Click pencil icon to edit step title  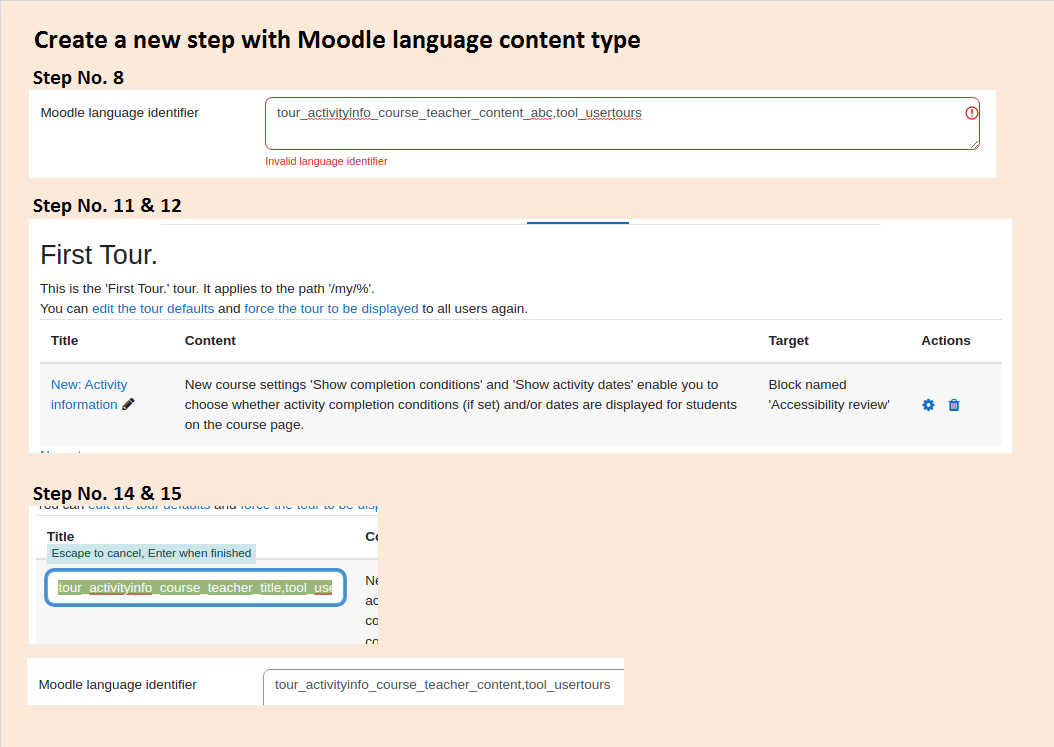[128, 404]
